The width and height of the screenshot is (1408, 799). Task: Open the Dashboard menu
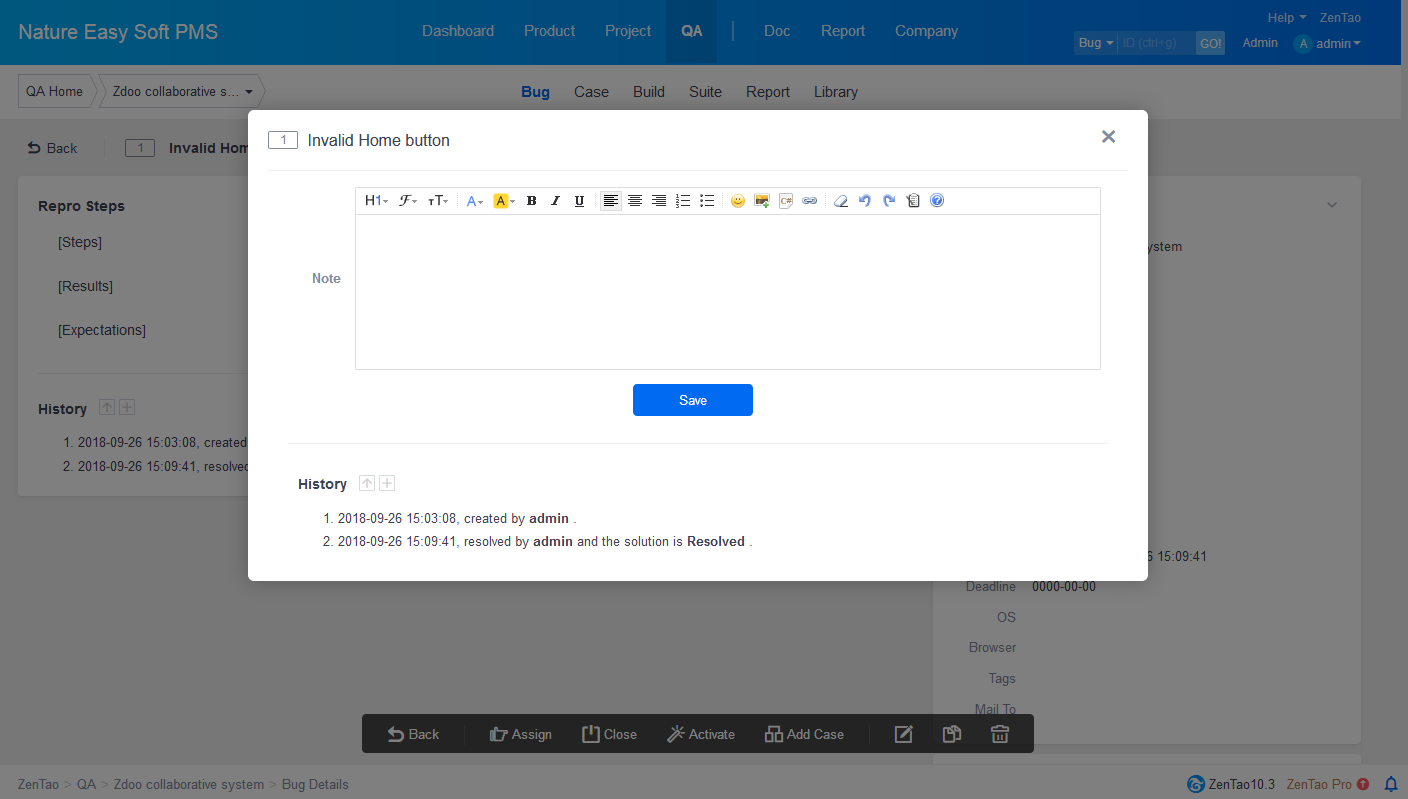(458, 31)
